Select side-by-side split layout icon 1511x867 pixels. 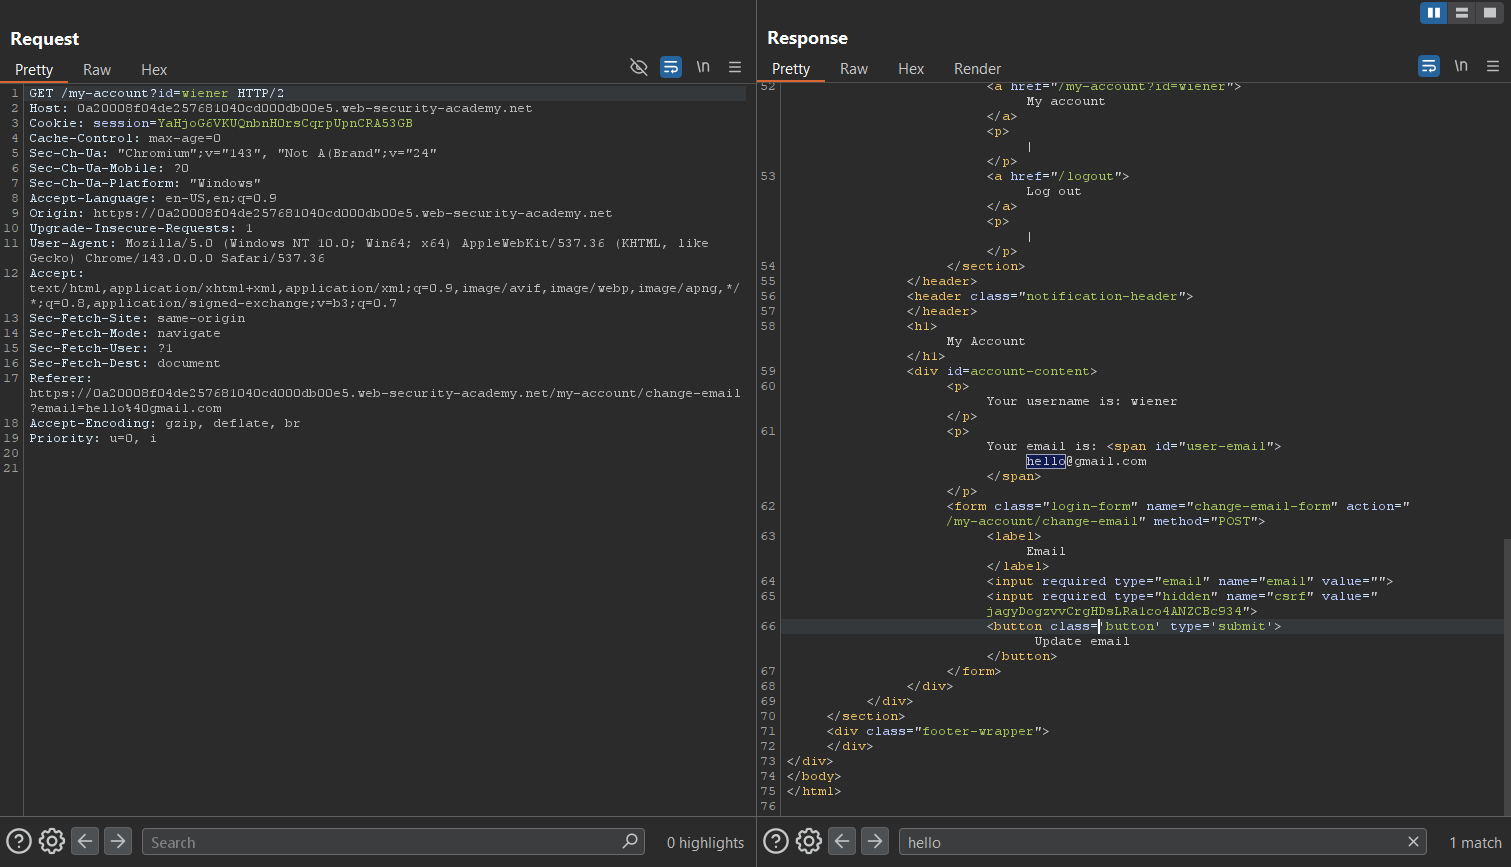1434,12
